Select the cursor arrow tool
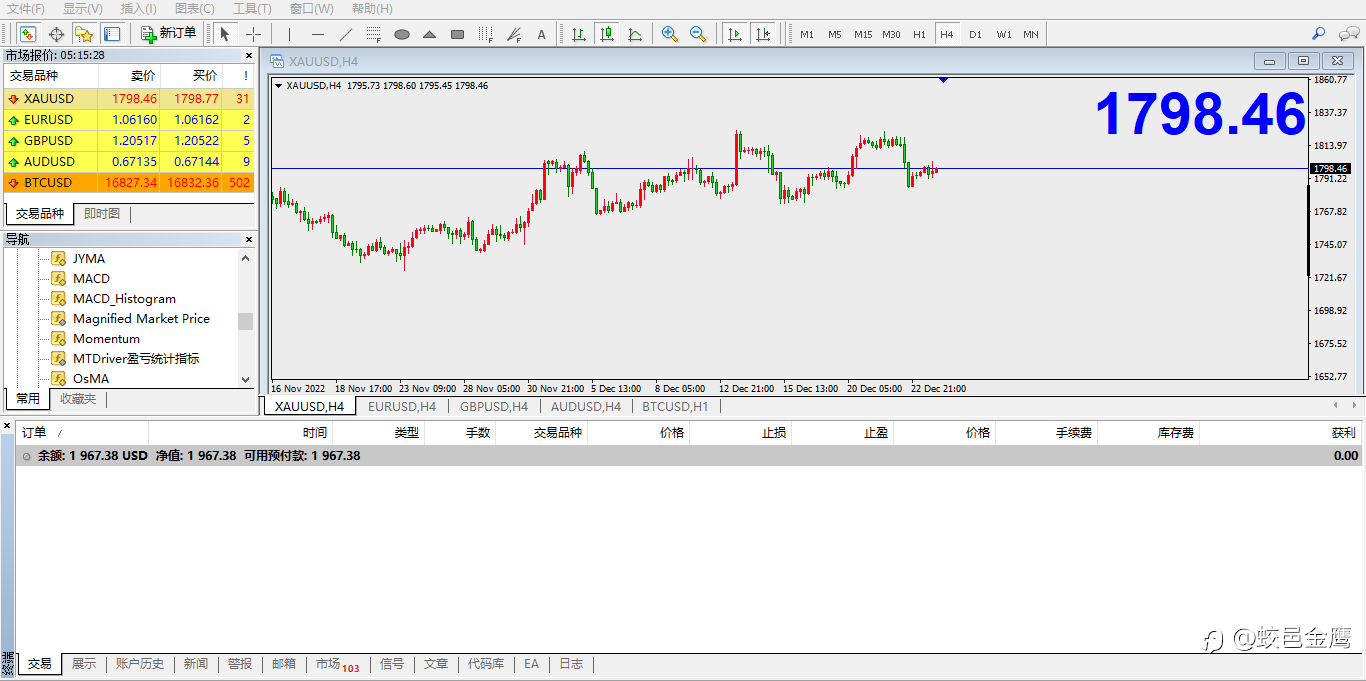This screenshot has width=1366, height=681. (x=225, y=34)
